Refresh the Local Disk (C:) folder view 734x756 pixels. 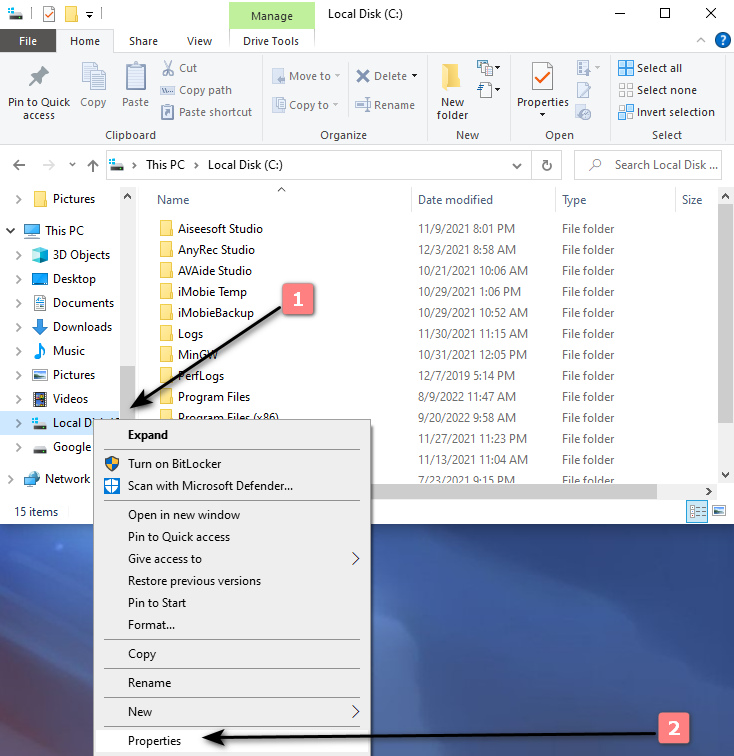point(546,165)
